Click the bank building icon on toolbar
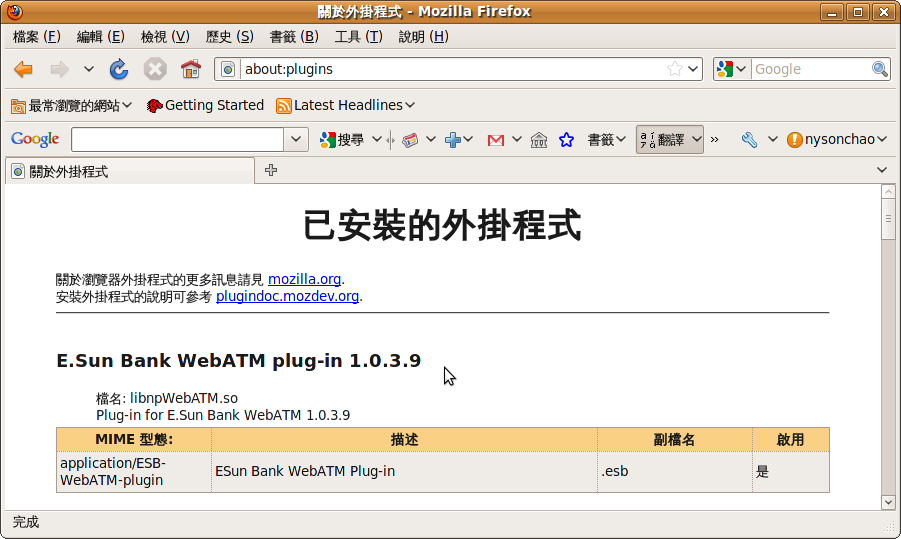Viewport: 901px width, 539px height. tap(538, 140)
